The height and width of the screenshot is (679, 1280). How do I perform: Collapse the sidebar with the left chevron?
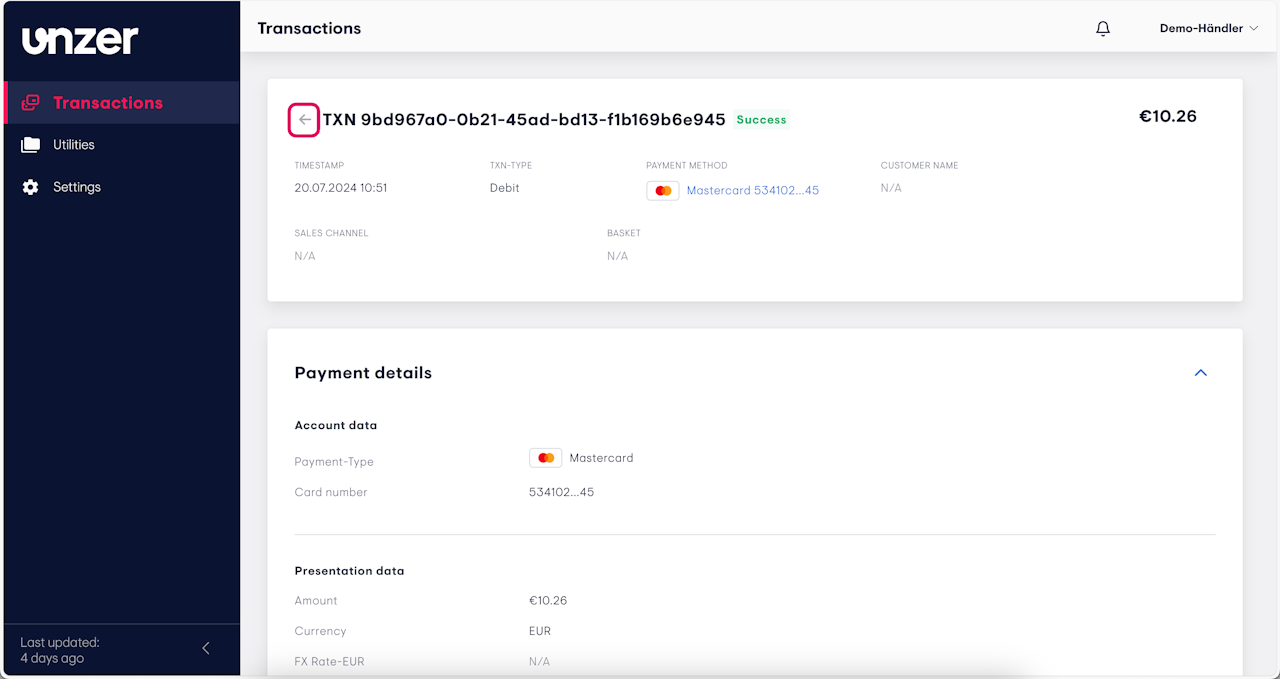pyautogui.click(x=206, y=648)
